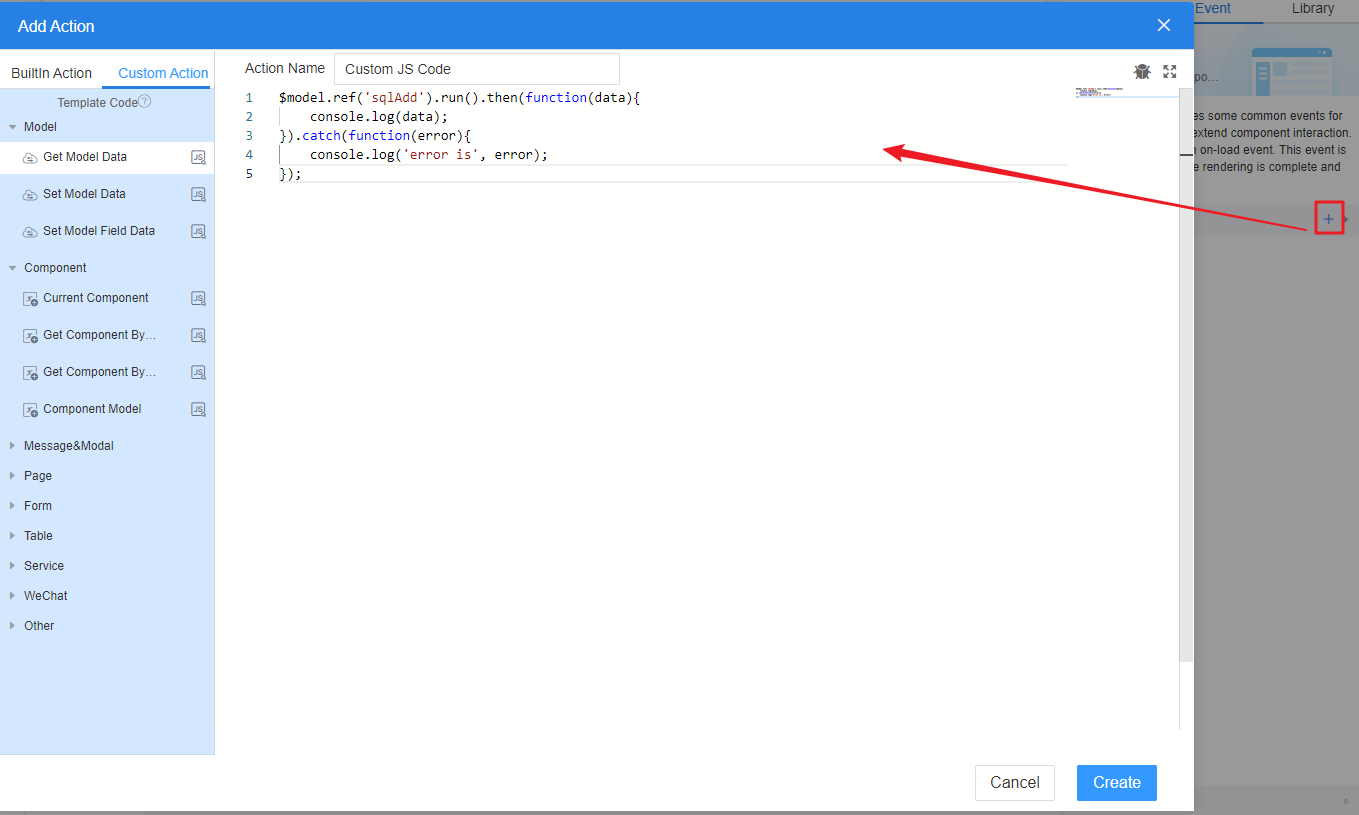Focus the Action Name input field

(x=477, y=69)
